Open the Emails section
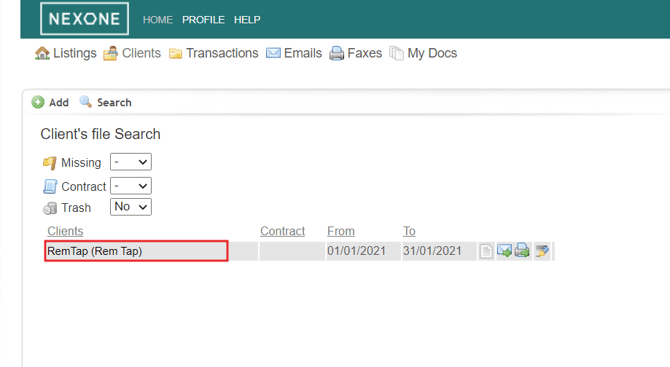Viewport: 670px width, 367px height. (294, 53)
